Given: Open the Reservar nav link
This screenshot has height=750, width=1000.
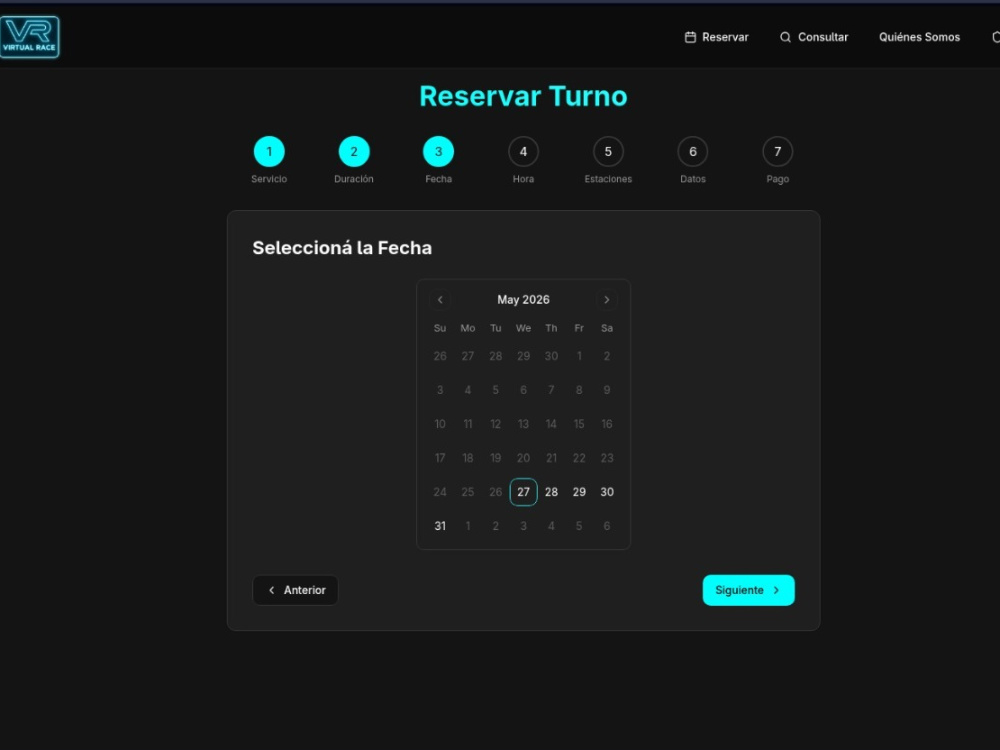Looking at the screenshot, I should tap(716, 37).
